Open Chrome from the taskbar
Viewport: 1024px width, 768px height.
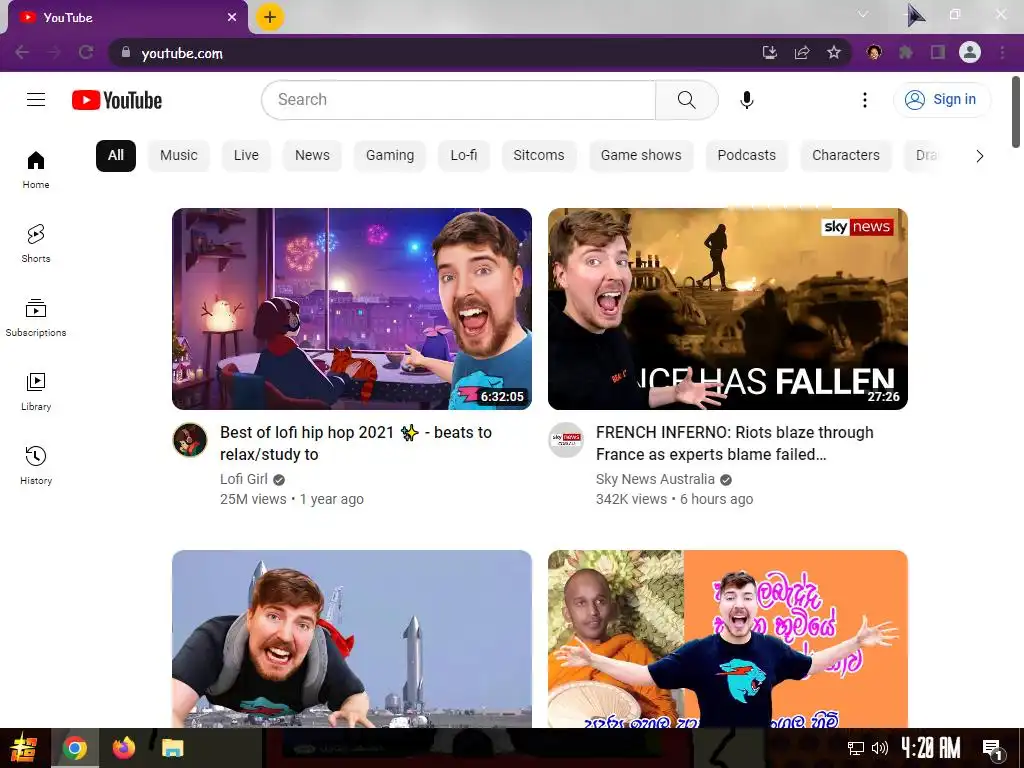pyautogui.click(x=74, y=748)
